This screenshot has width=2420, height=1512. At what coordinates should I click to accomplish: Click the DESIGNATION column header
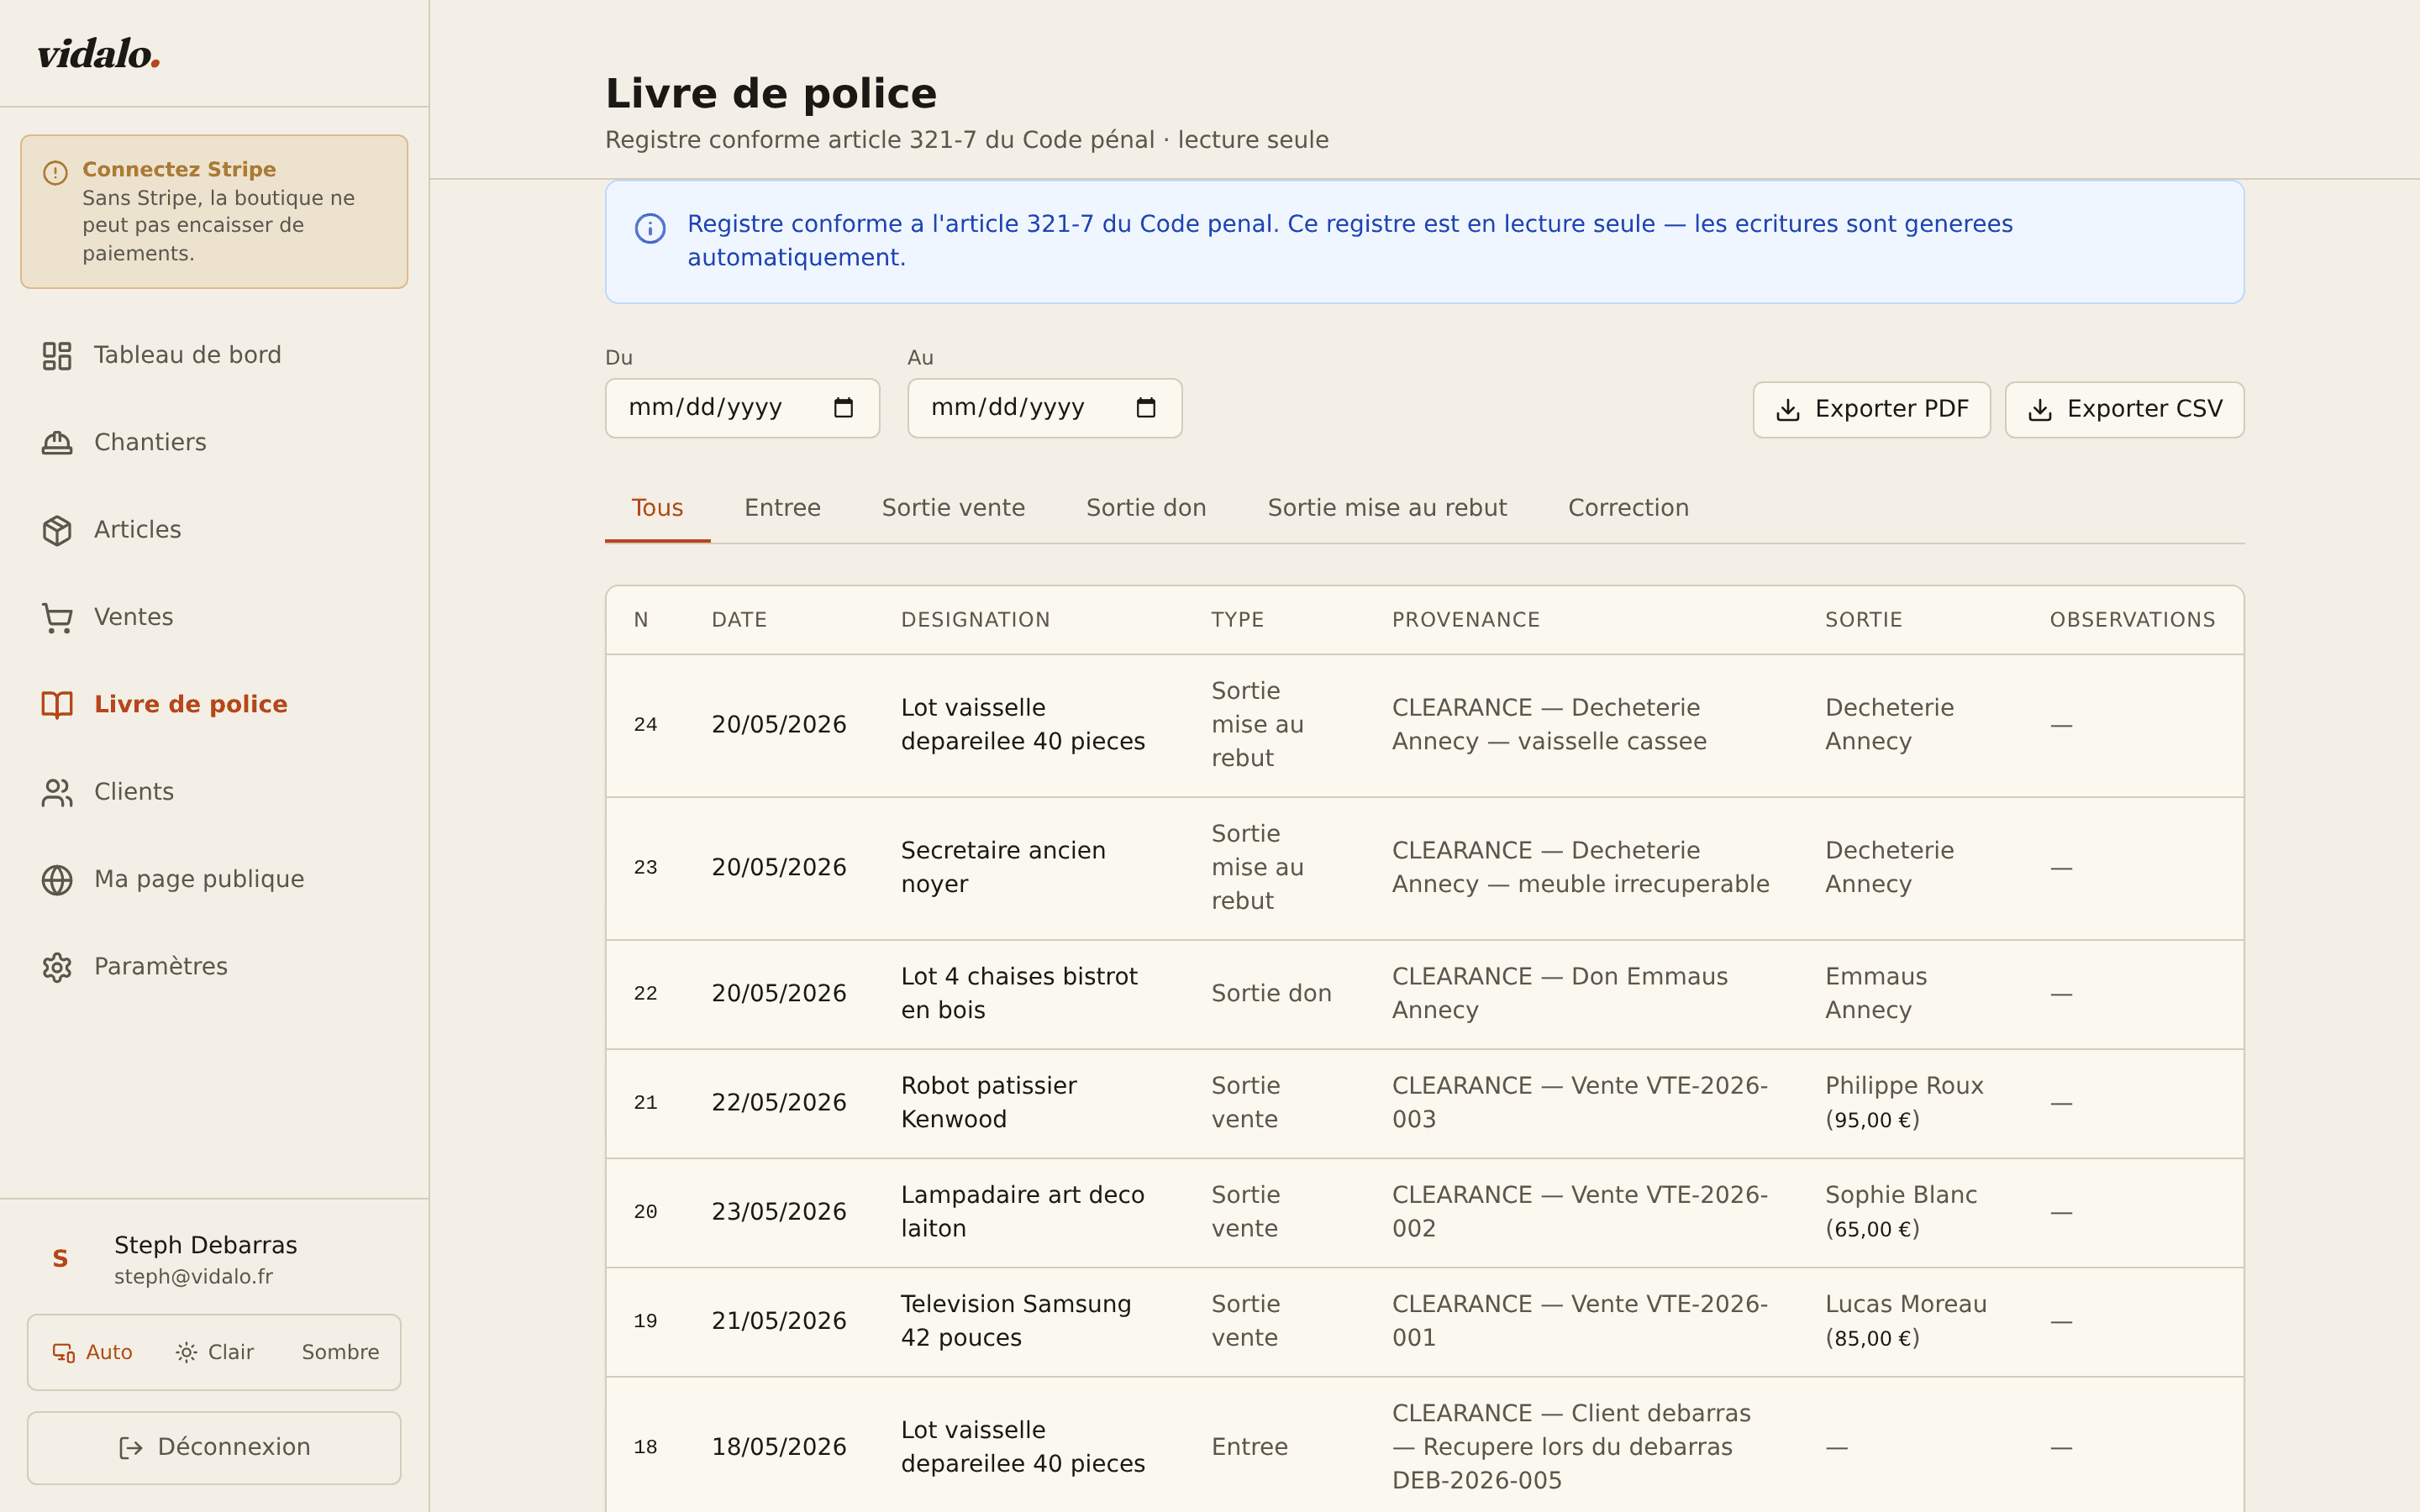pyautogui.click(x=975, y=620)
